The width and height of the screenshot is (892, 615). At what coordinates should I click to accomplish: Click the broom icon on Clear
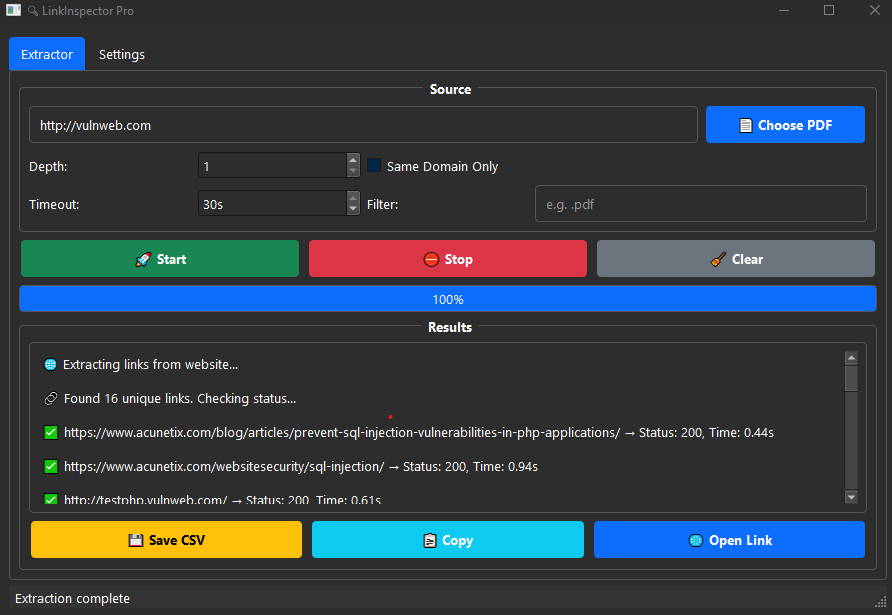coord(718,259)
